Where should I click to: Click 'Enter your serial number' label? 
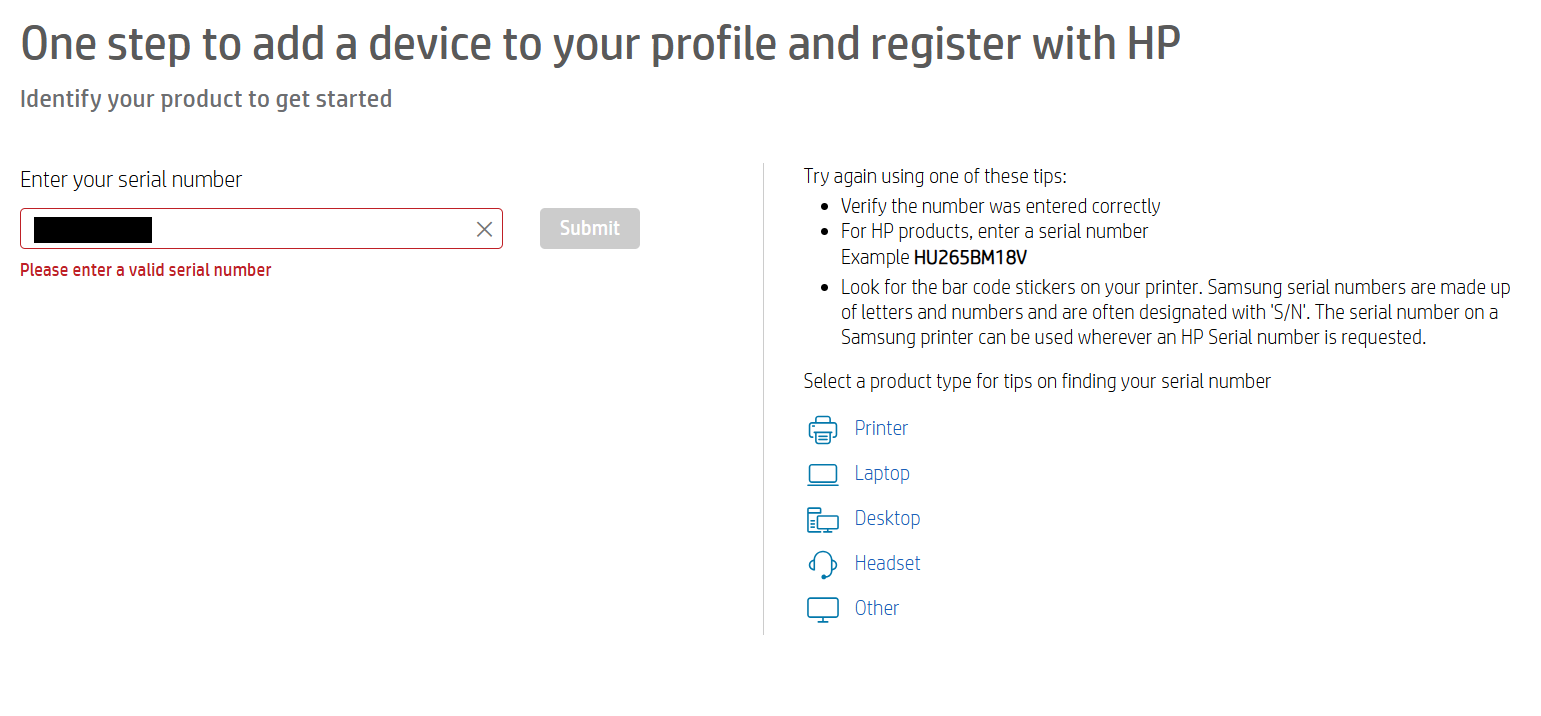[x=131, y=179]
